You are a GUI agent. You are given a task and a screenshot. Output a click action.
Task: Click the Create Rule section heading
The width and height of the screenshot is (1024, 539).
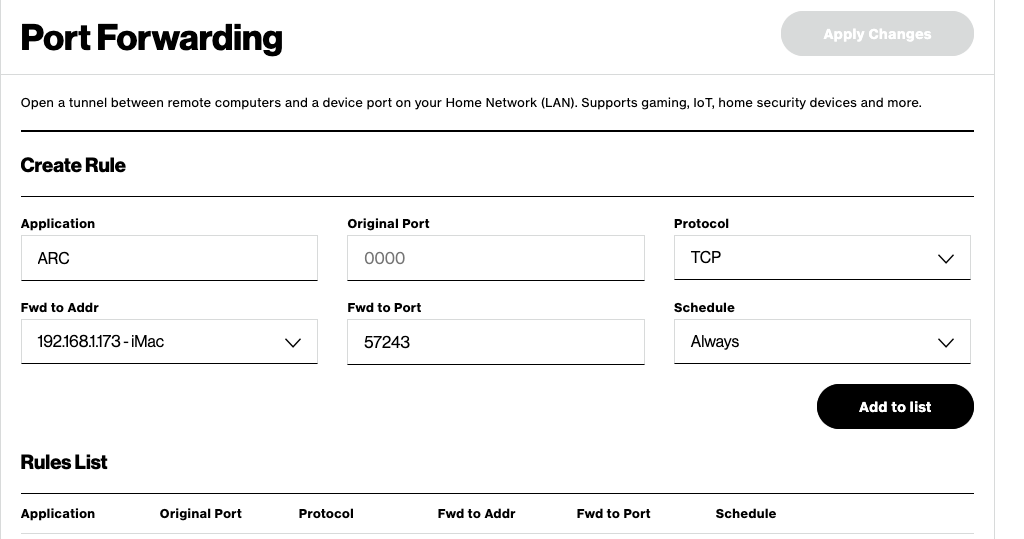(x=73, y=165)
